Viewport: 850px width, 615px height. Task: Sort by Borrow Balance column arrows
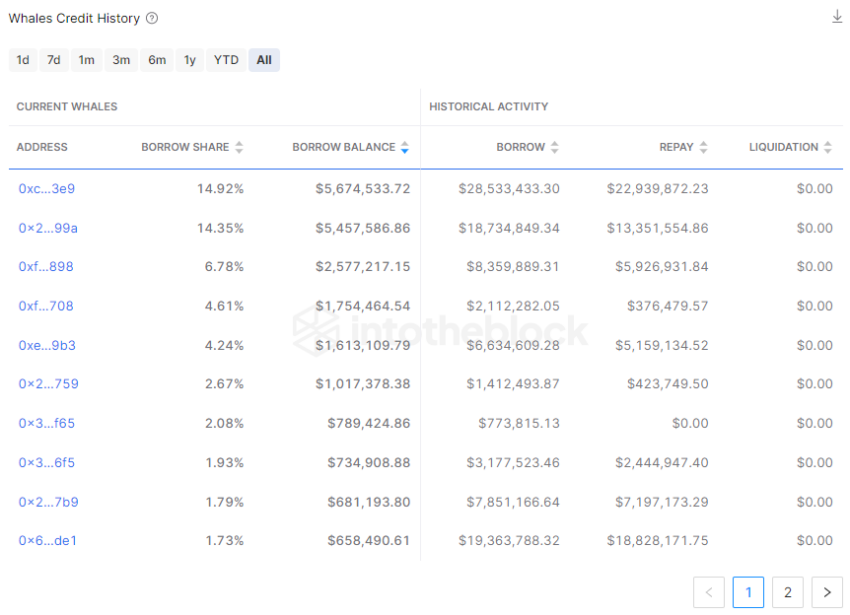tap(405, 147)
